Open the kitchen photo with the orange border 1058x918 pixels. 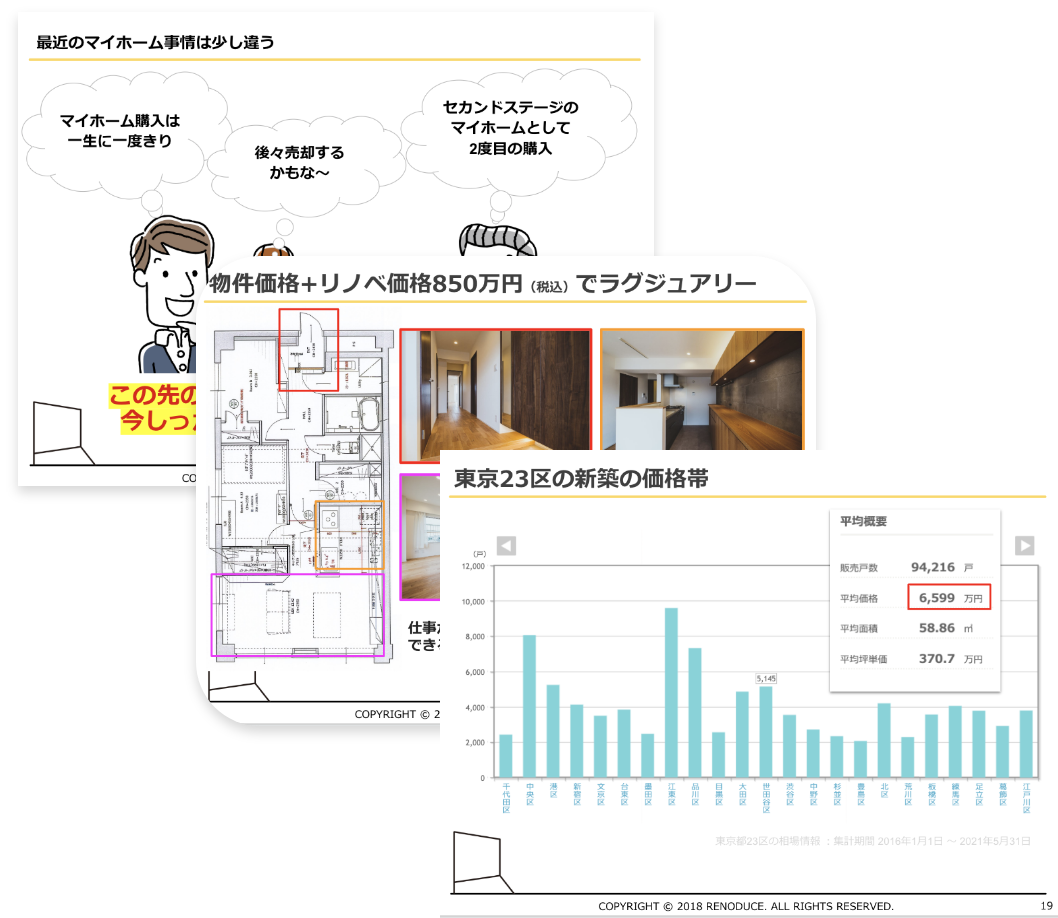pos(701,391)
